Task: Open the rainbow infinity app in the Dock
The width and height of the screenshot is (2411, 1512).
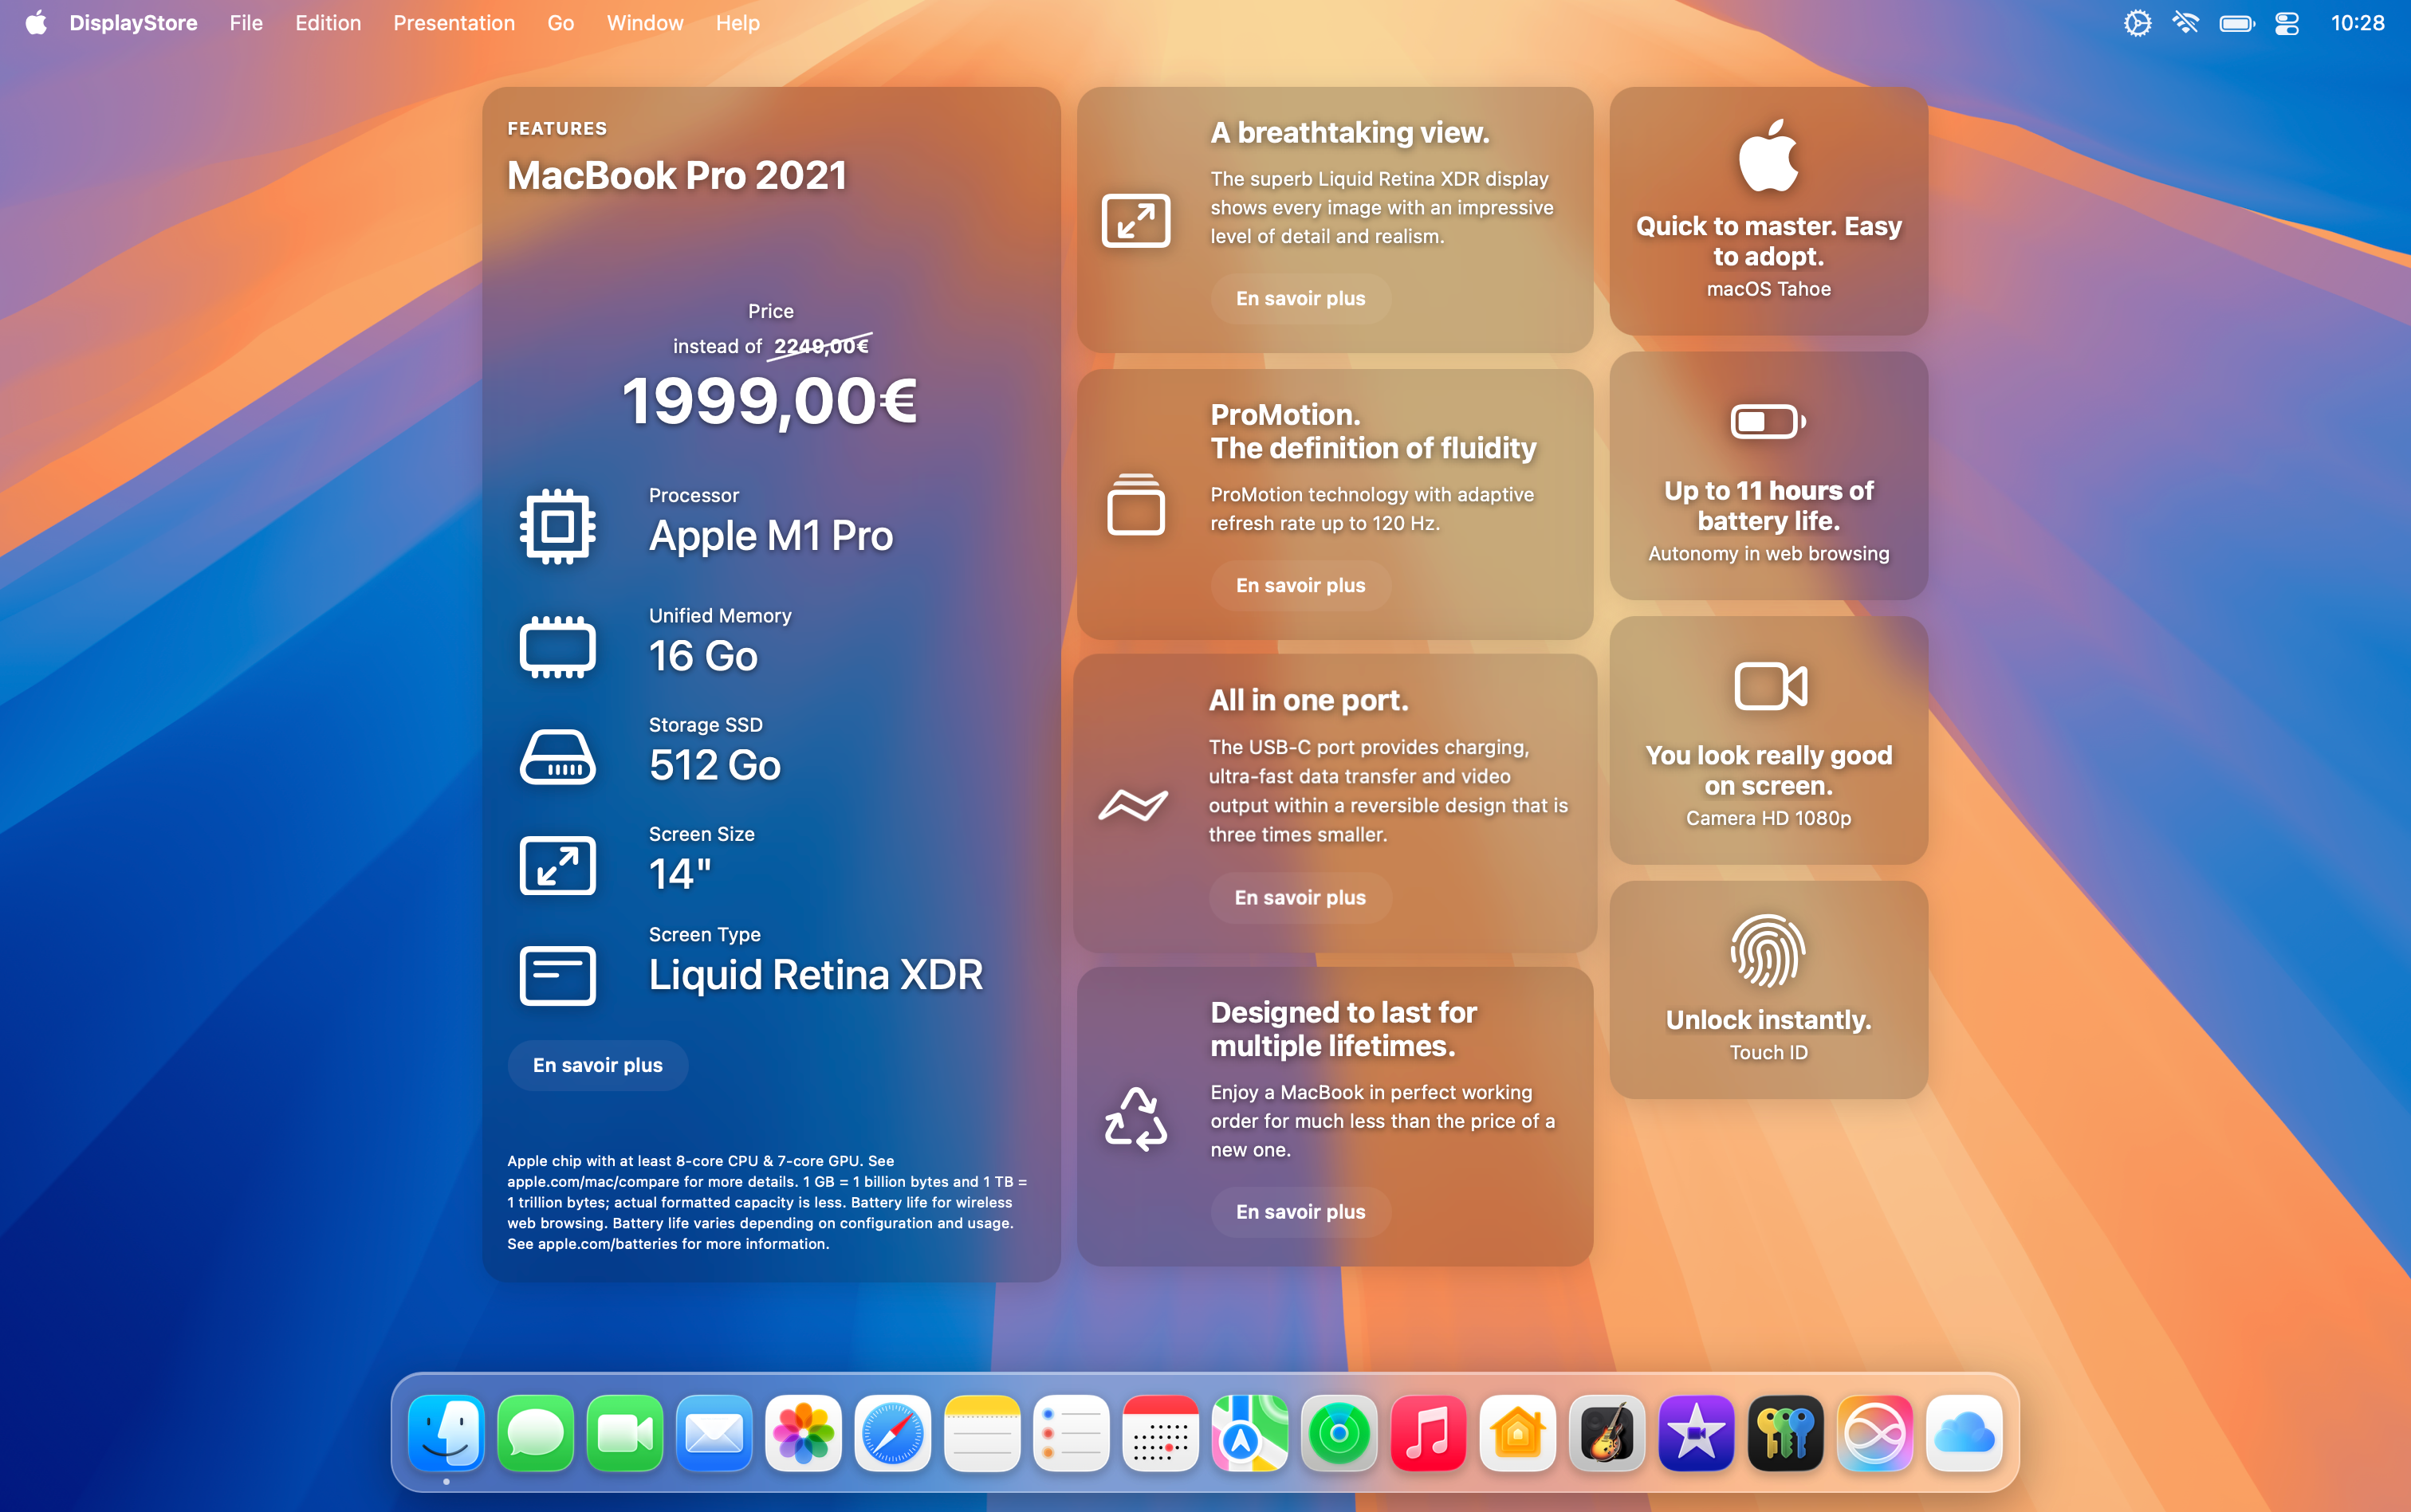Action: [1874, 1433]
